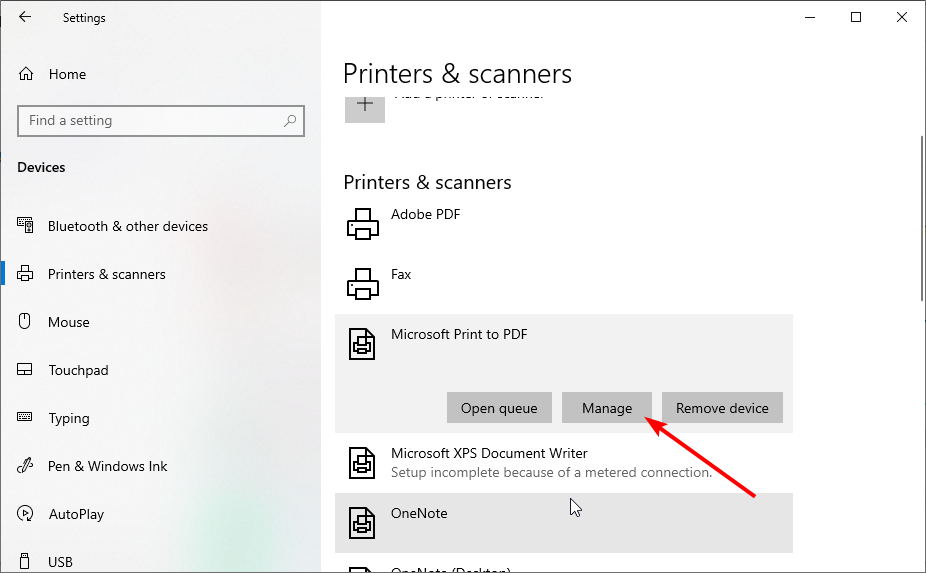
Task: Click the Adobe PDF printer icon
Action: coord(363,224)
